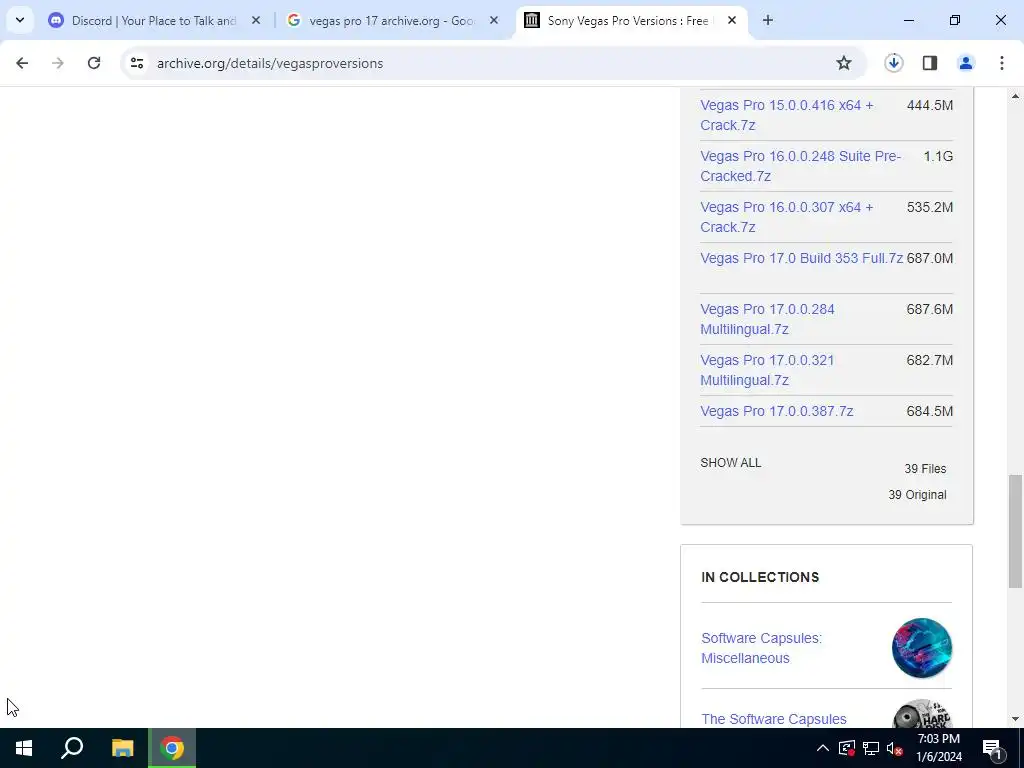Viewport: 1024px width, 768px height.
Task: Switch to the Discord tab
Action: click(x=153, y=21)
